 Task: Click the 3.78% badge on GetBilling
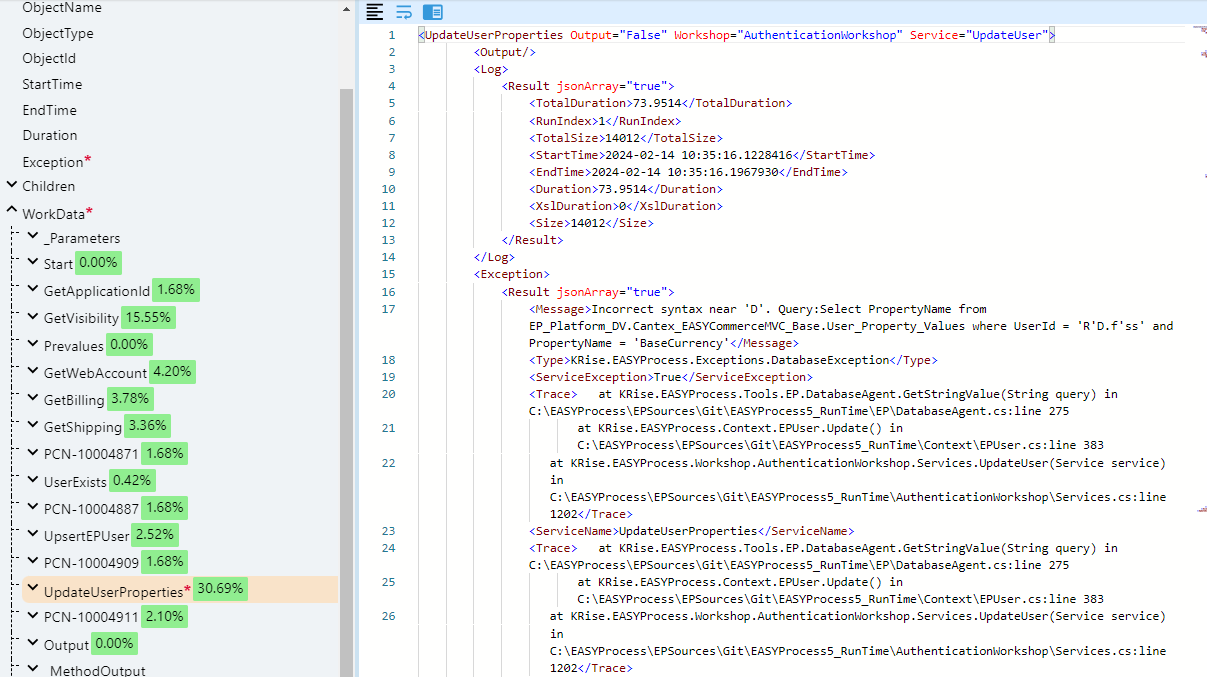pos(129,399)
